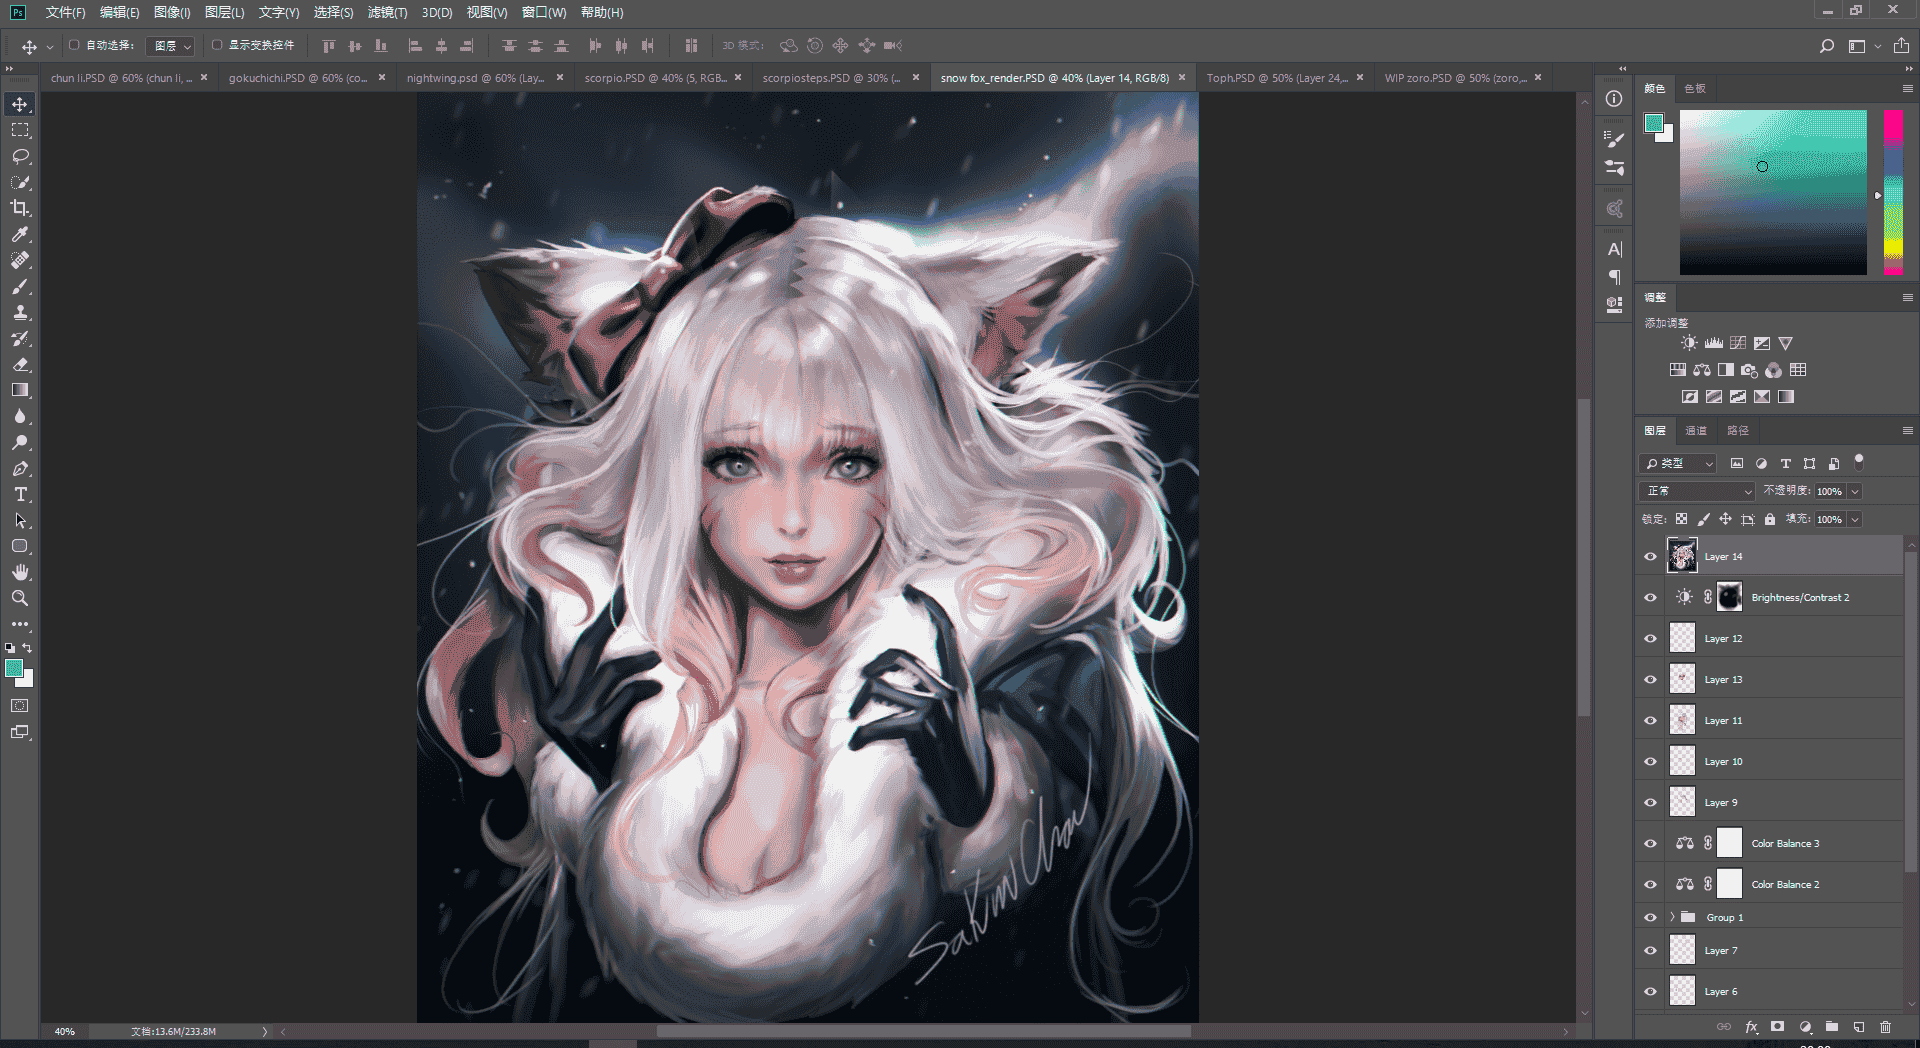Select the Pen tool
The height and width of the screenshot is (1048, 1920).
pyautogui.click(x=20, y=468)
